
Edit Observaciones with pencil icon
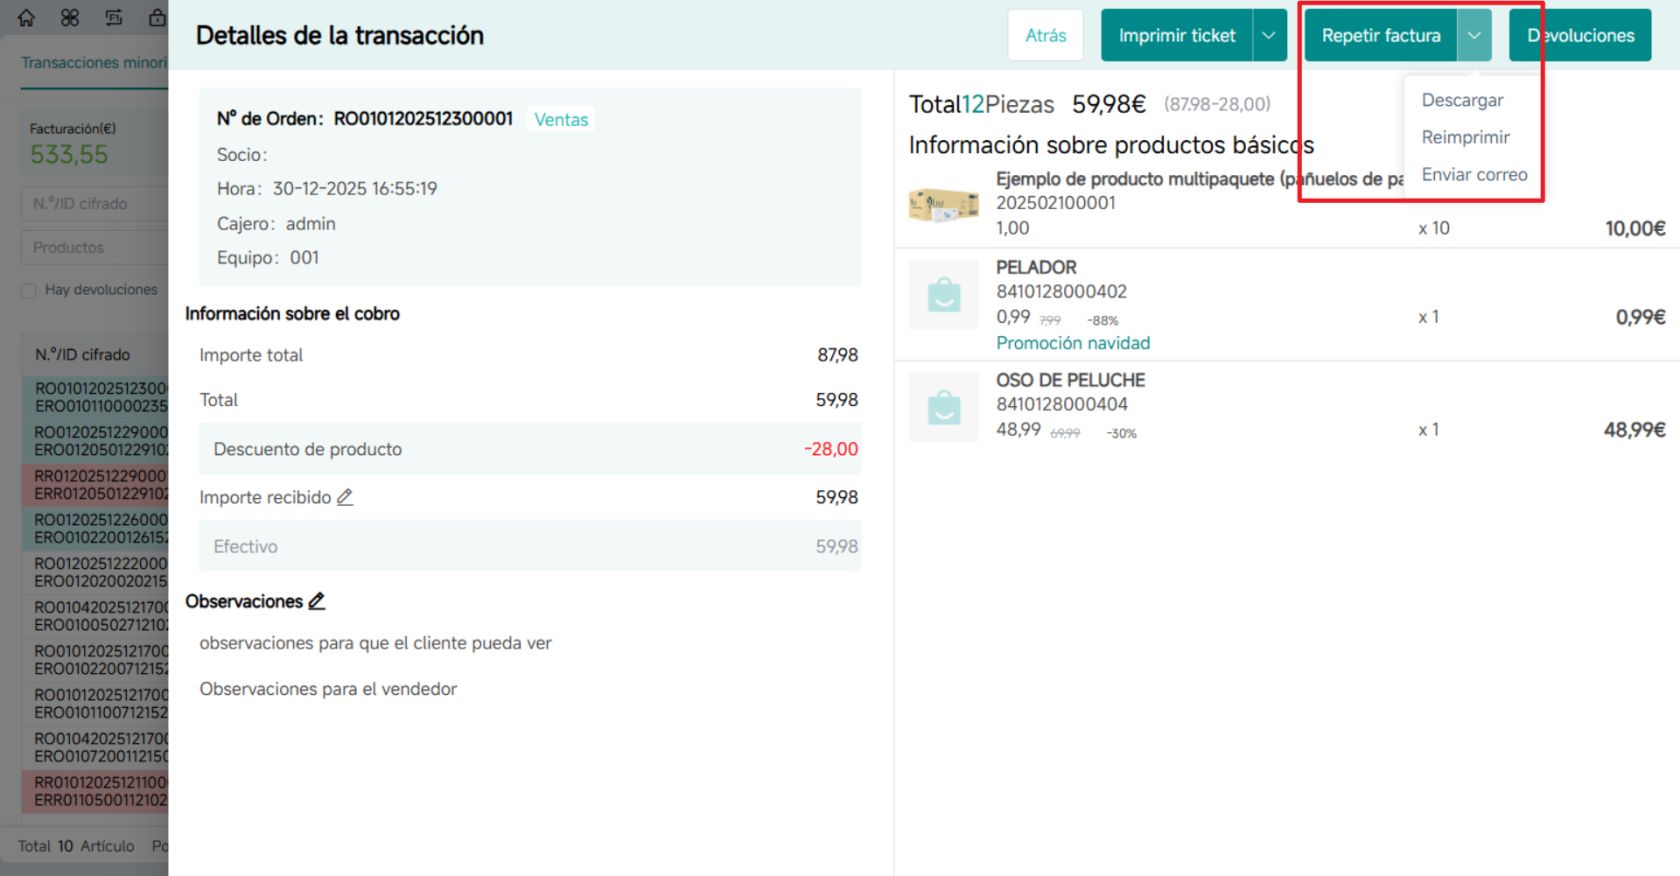317,601
